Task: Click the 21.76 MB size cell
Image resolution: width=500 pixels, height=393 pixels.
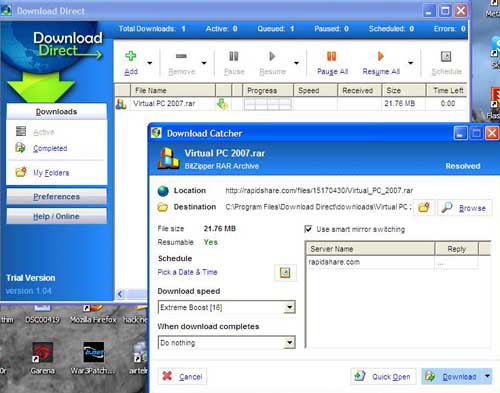Action: pyautogui.click(x=400, y=103)
